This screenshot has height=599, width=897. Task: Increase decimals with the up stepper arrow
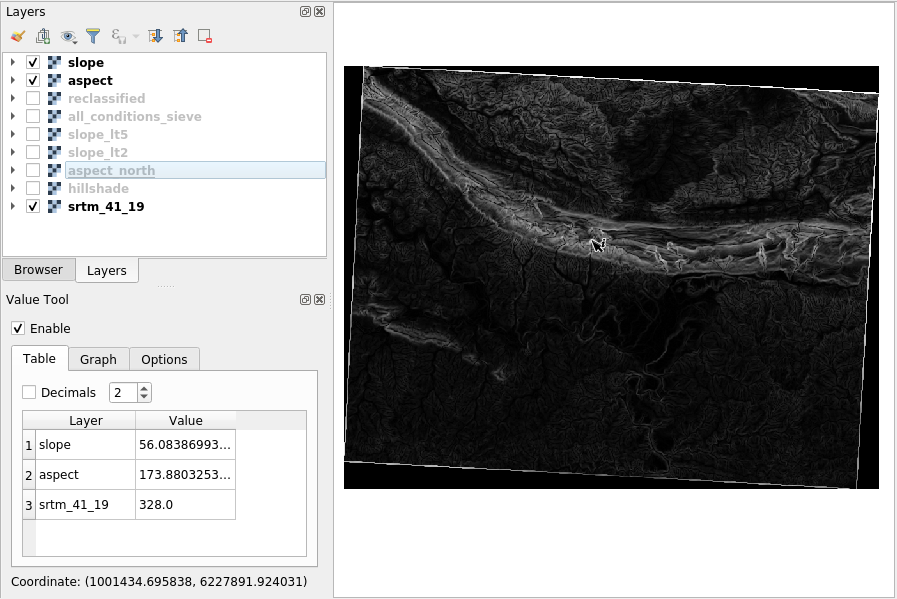click(x=142, y=388)
